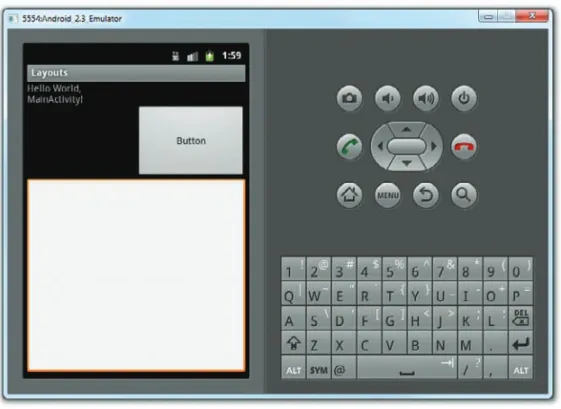
Task: Click the W key on keyboard
Action: pyautogui.click(x=319, y=293)
